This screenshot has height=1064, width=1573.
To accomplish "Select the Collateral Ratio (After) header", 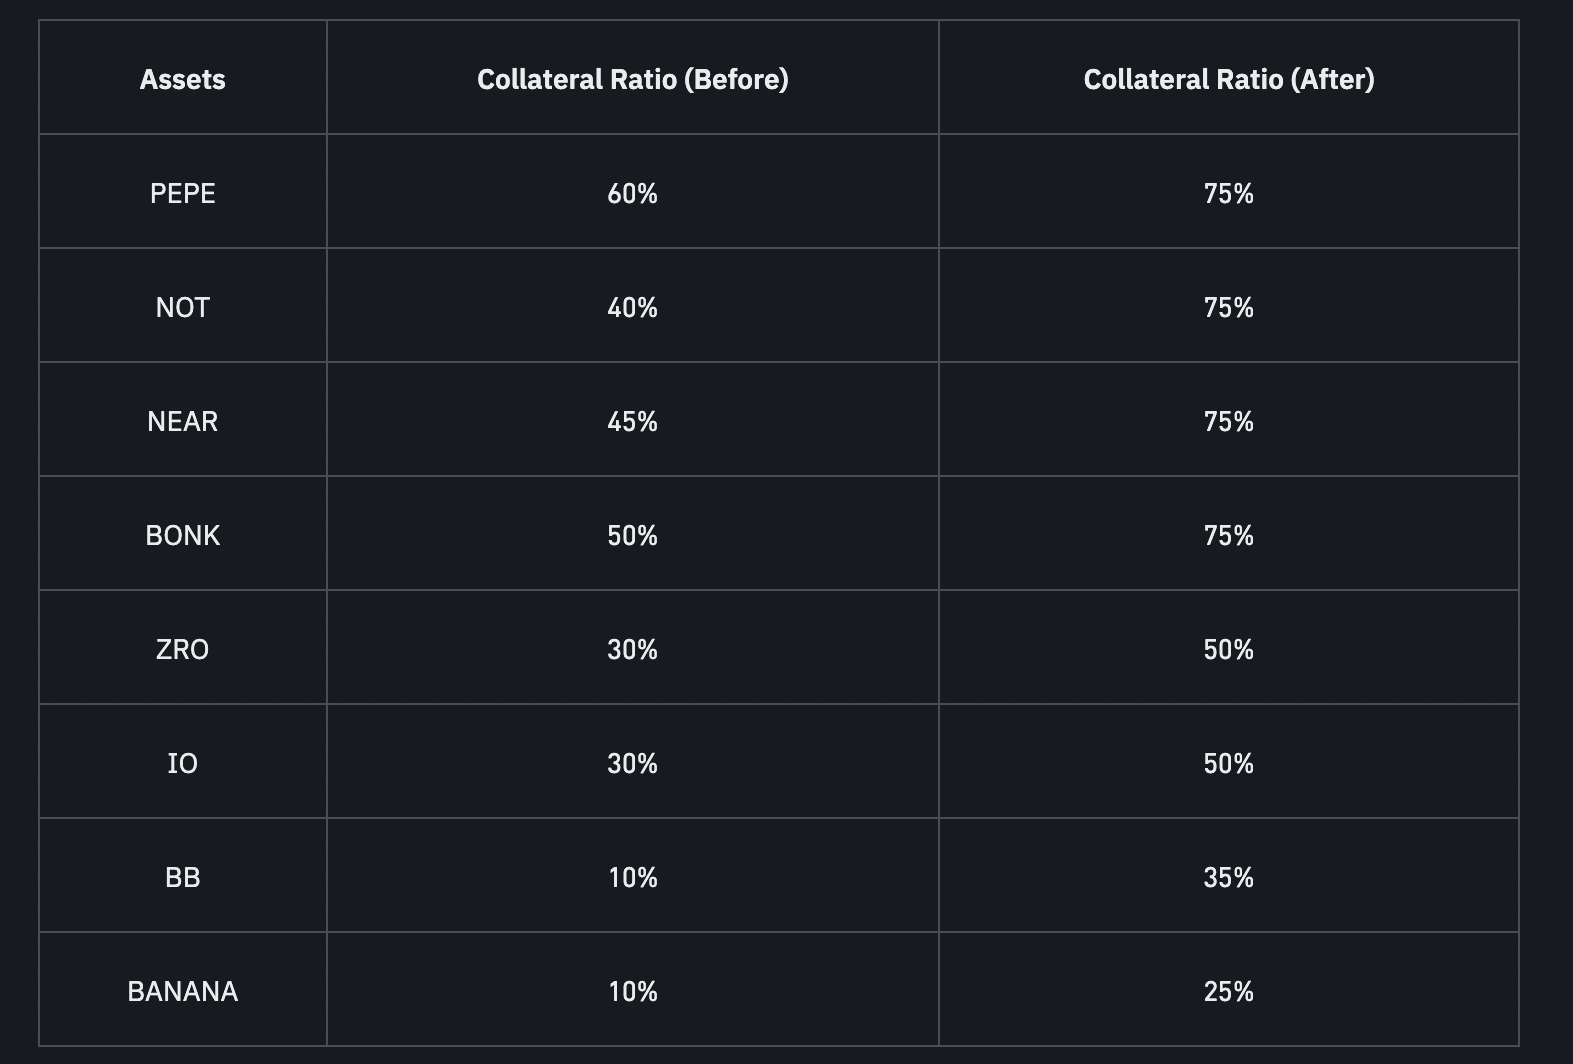I will (x=1228, y=79).
